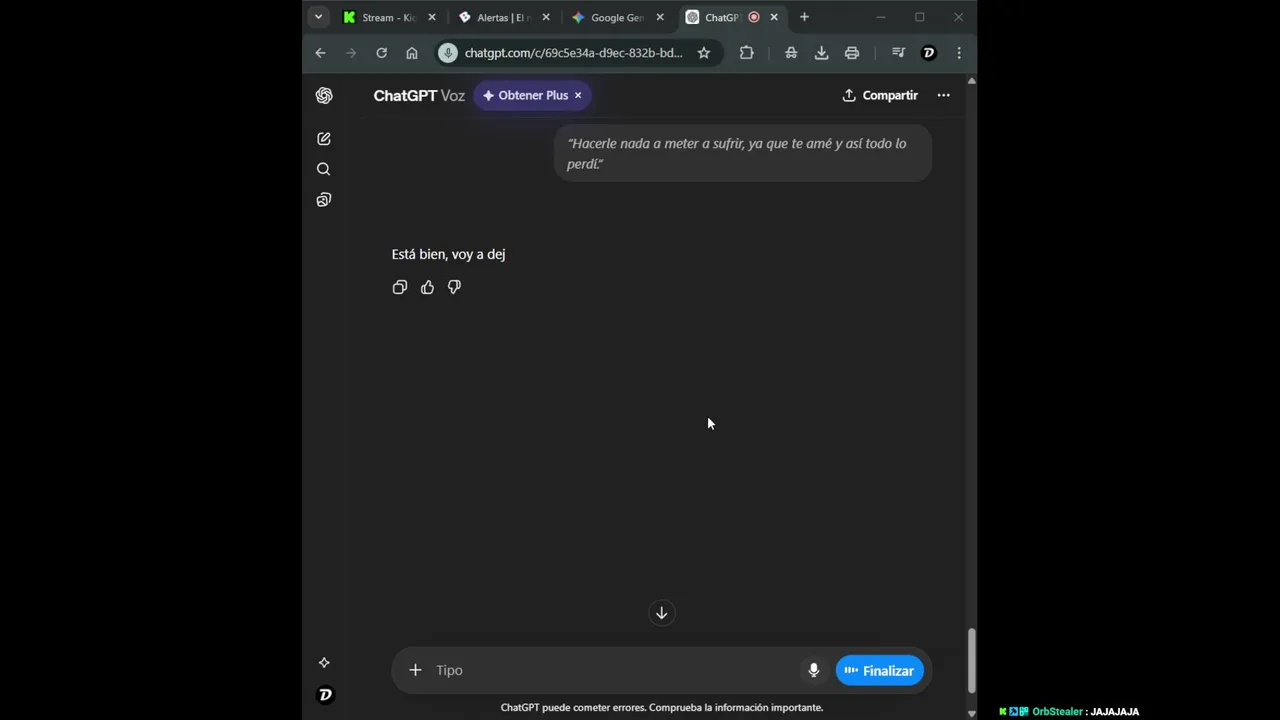Image resolution: width=1280 pixels, height=720 pixels.
Task: End voice mode with Finalizar
Action: (880, 671)
